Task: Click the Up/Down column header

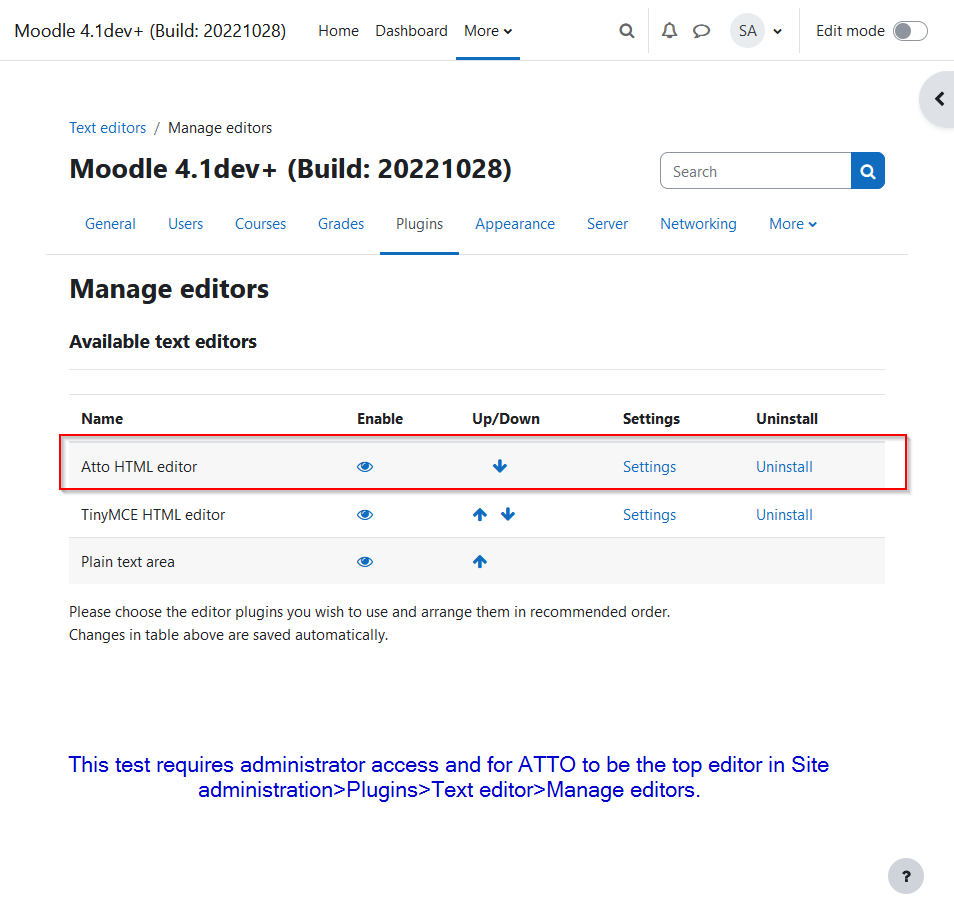Action: pos(506,419)
